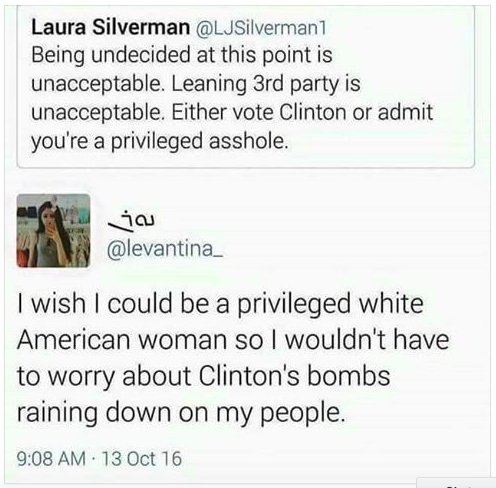Screen dimensions: 496x488
Task: Click the @LJSilverman1 handle link
Action: pyautogui.click(x=261, y=28)
